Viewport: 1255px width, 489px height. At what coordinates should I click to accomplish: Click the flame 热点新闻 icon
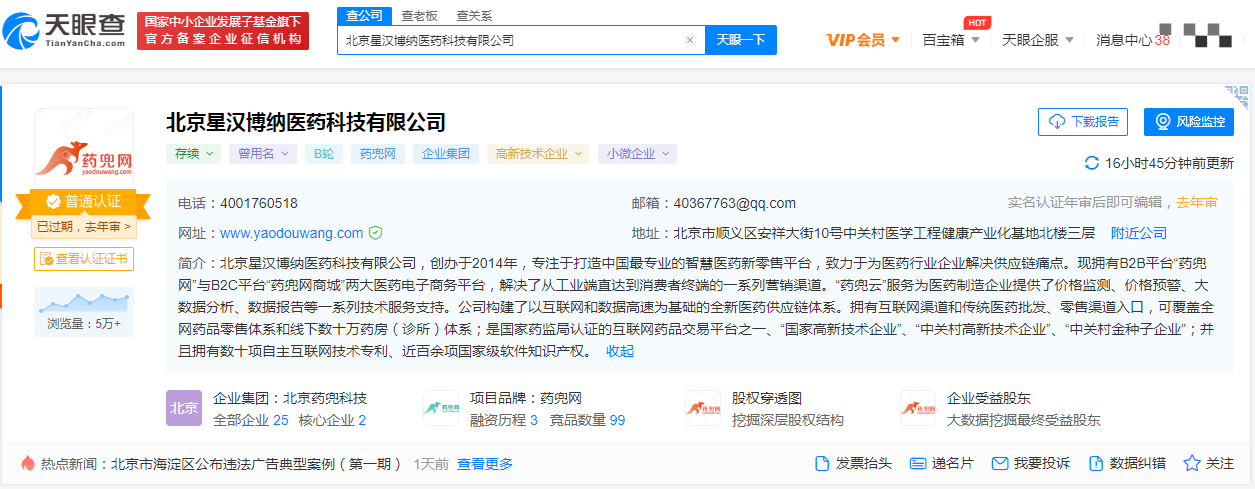[x=27, y=463]
